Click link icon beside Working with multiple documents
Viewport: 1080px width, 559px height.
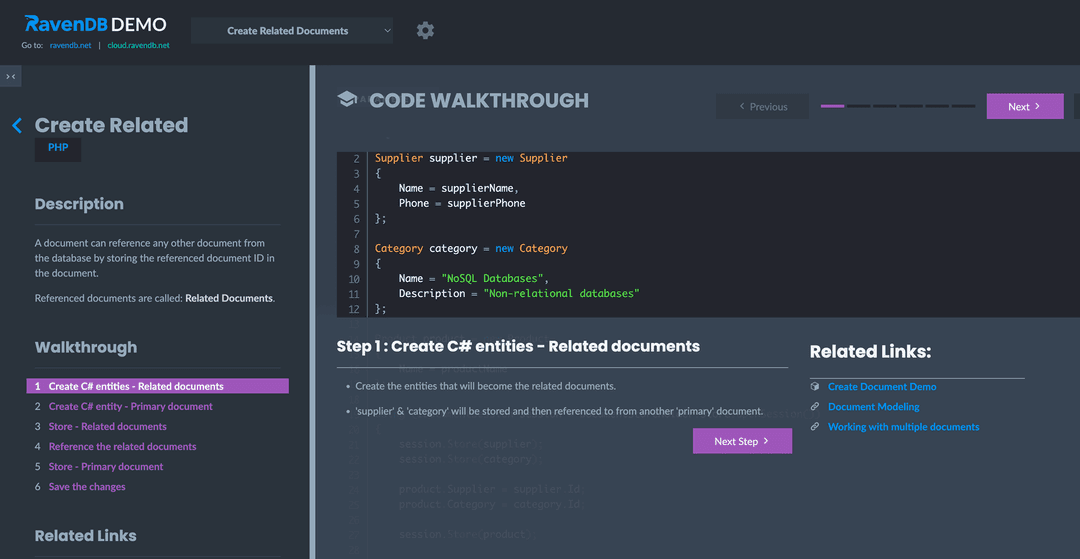click(x=815, y=427)
